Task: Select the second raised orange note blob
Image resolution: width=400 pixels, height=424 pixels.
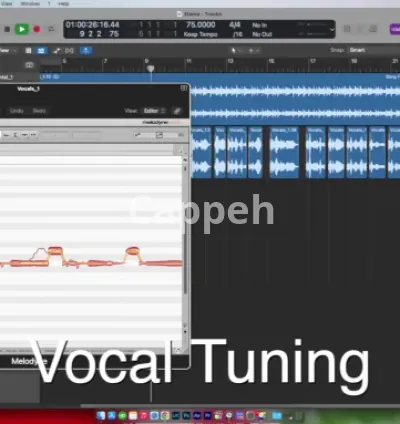Action: tap(132, 250)
